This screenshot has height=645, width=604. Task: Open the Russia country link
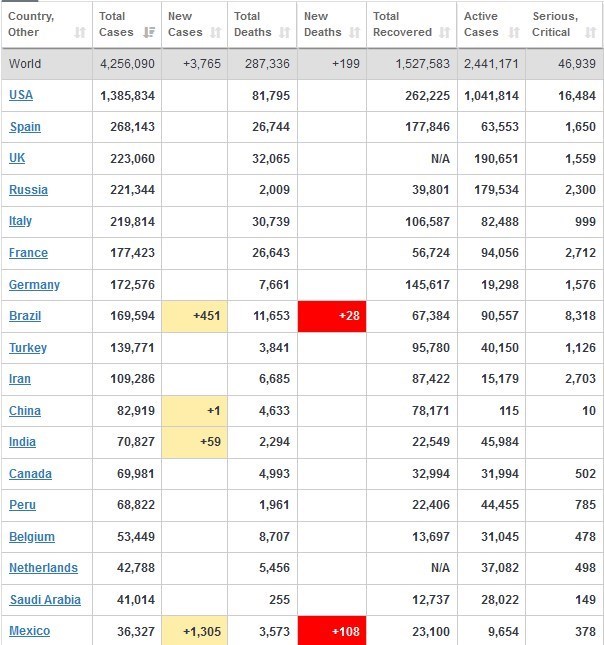(x=28, y=190)
